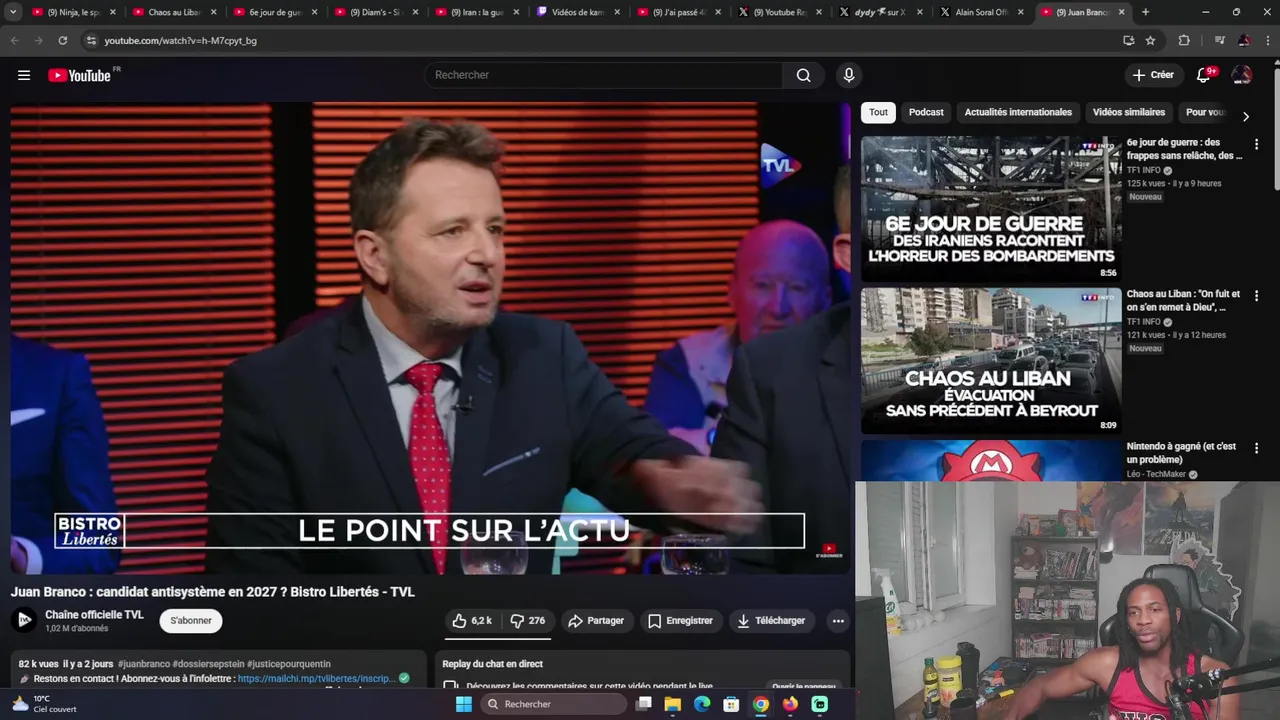Go forward in browser history
Viewport: 1280px width, 720px height.
(x=38, y=40)
